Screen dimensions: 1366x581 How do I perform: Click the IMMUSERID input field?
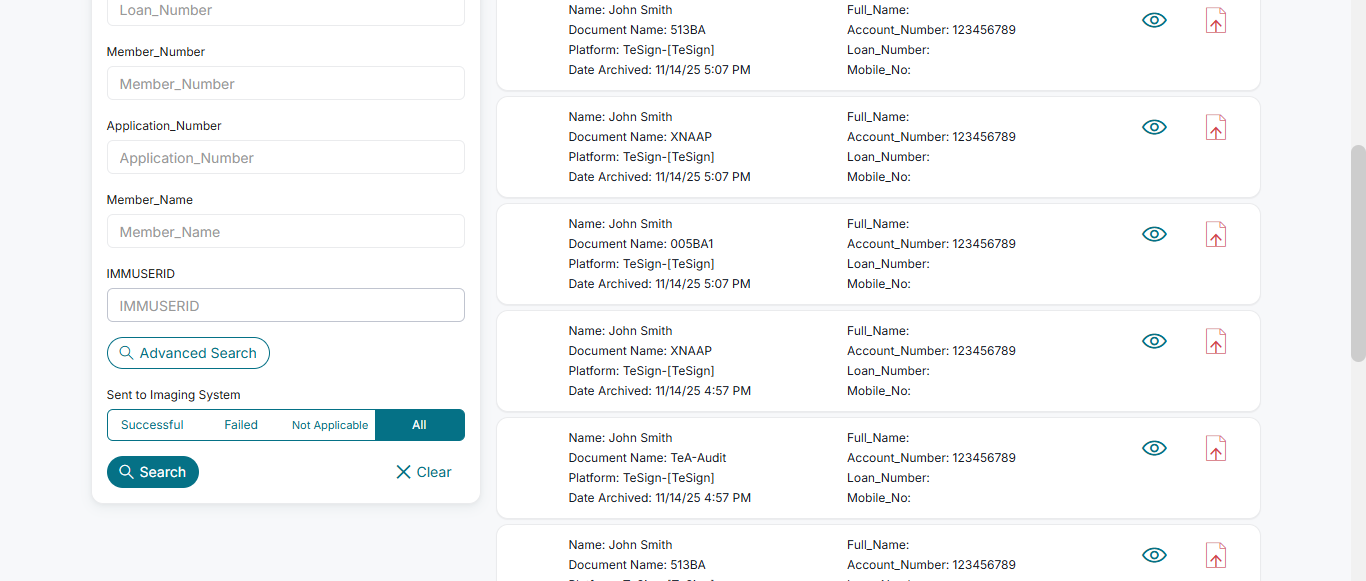point(286,305)
